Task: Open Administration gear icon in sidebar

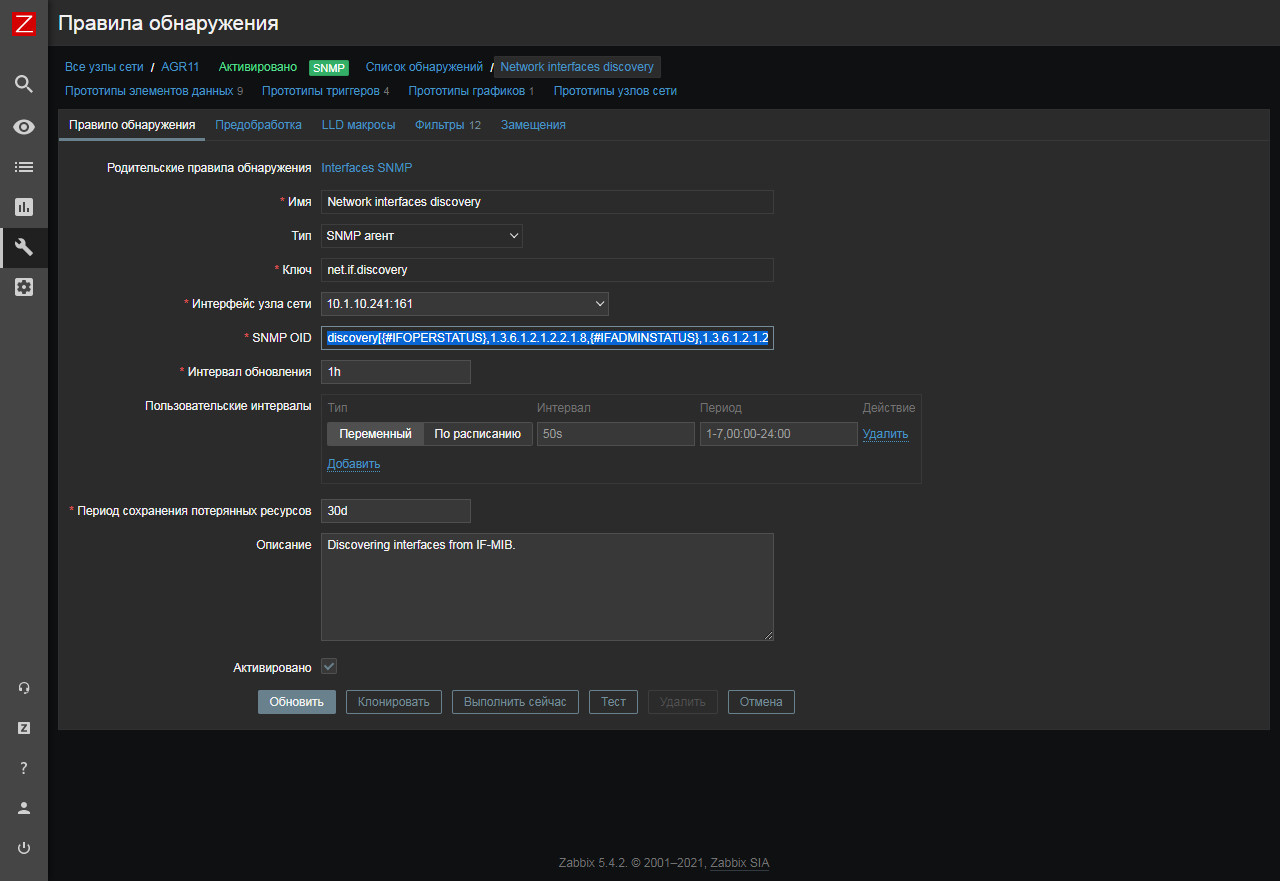Action: click(x=24, y=287)
